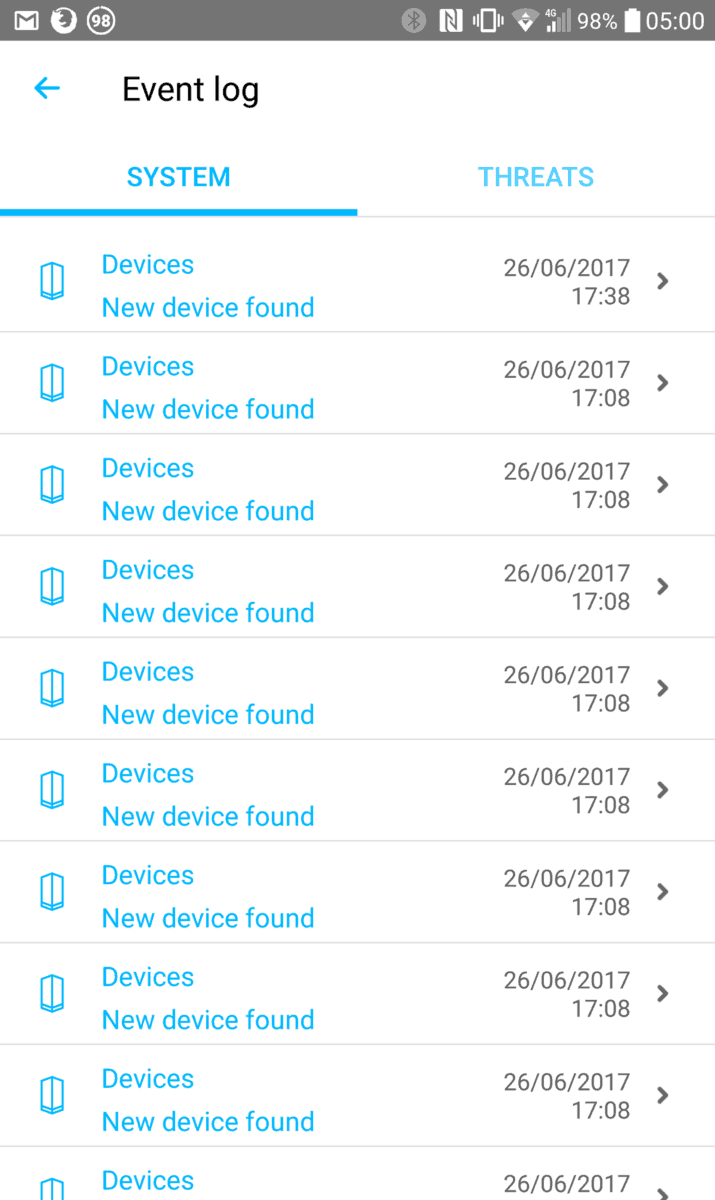715x1200 pixels.
Task: Tap the NFC icon in status bar
Action: 451,20
